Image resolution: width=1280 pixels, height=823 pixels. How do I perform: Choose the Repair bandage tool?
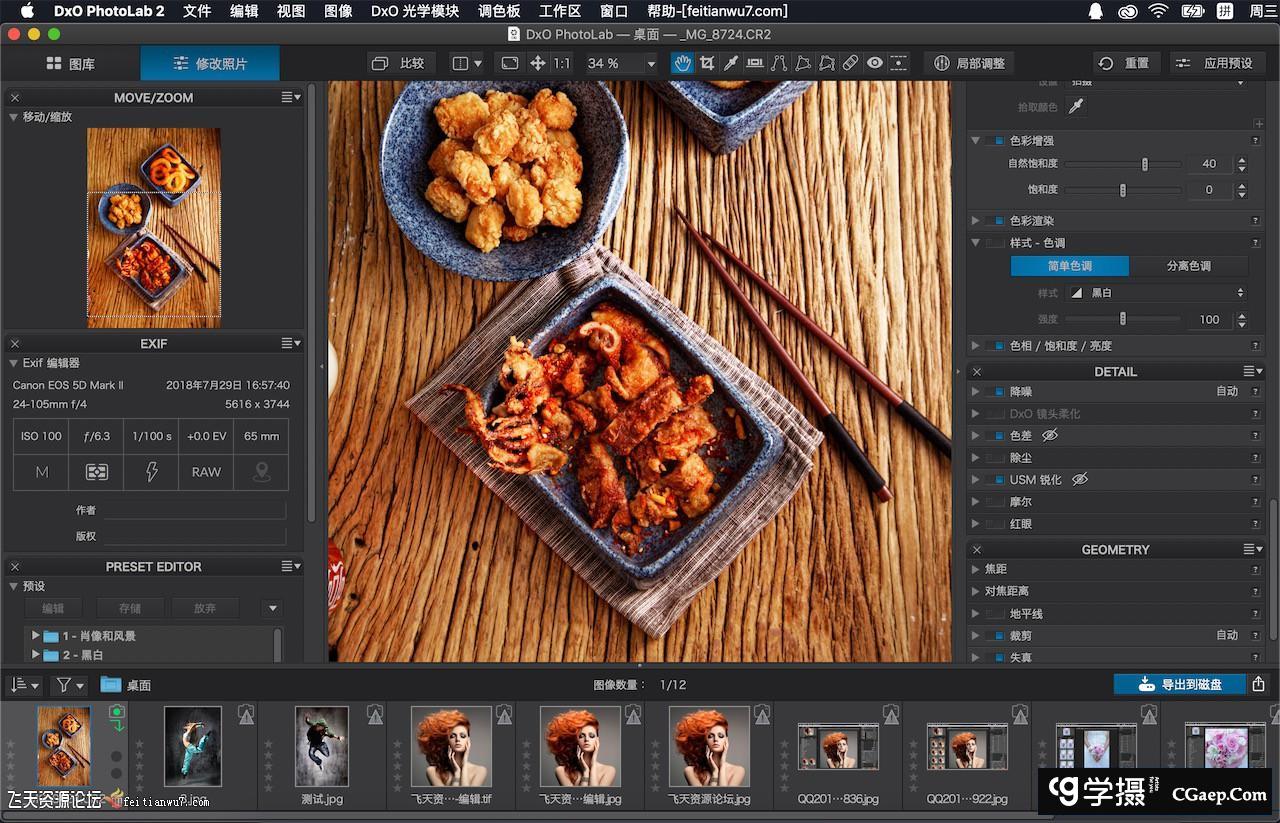pos(850,63)
